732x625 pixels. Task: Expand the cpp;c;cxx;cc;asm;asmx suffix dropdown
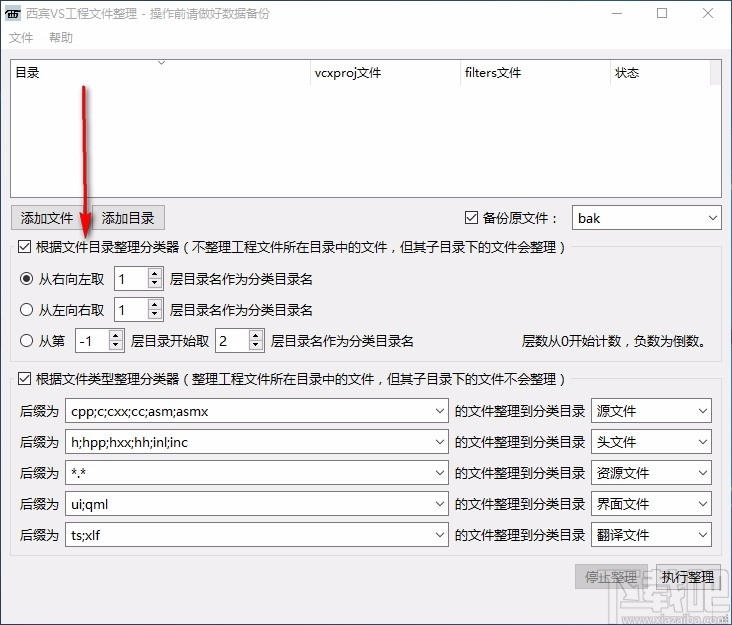point(439,411)
